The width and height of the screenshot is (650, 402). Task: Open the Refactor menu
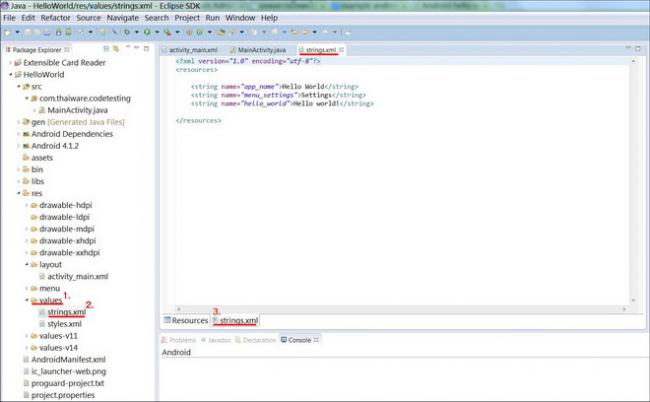(56, 18)
